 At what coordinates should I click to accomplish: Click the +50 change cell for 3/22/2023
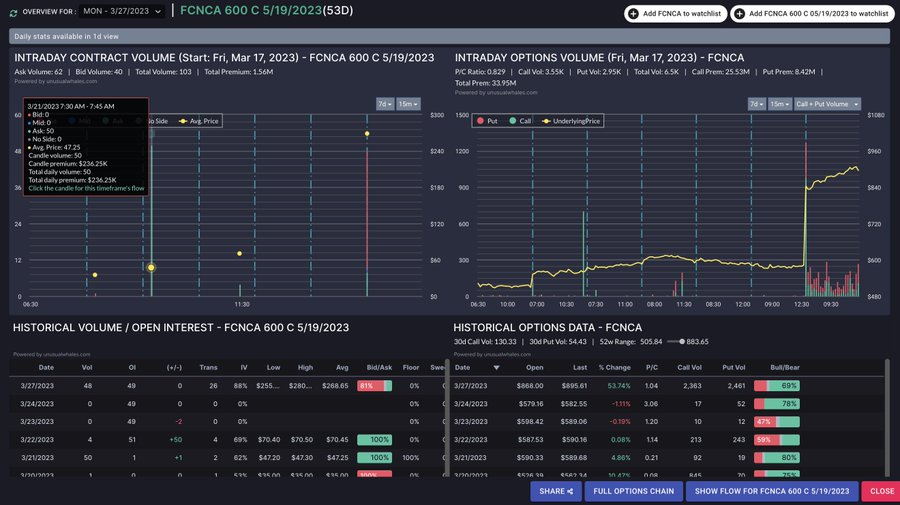tap(176, 440)
